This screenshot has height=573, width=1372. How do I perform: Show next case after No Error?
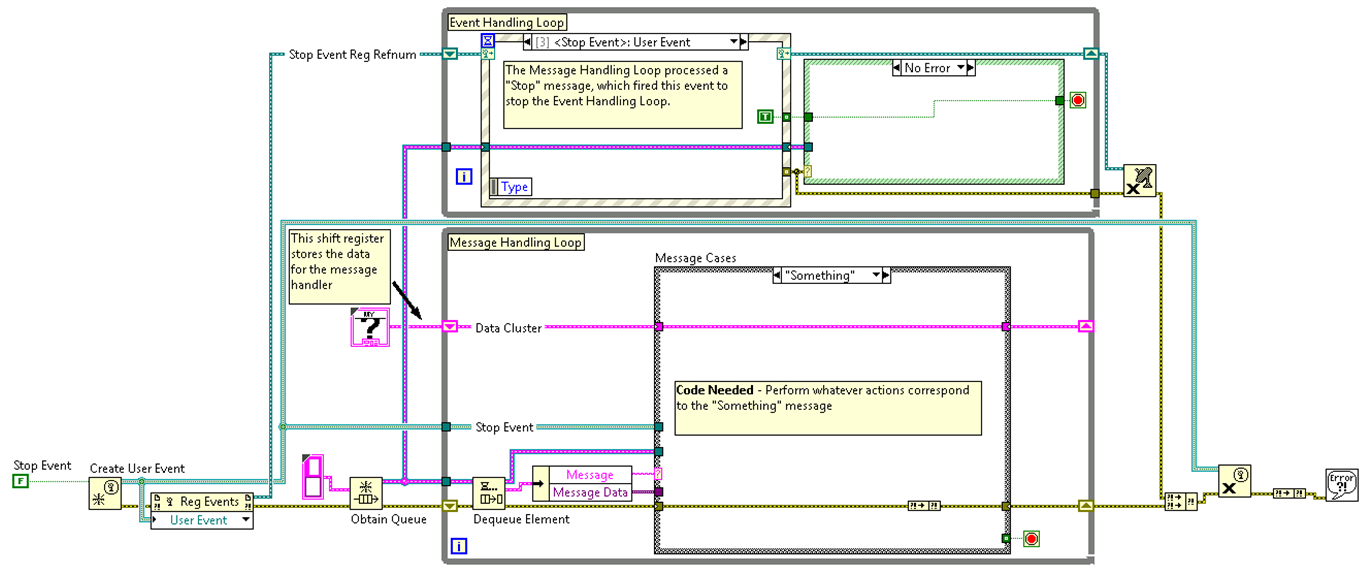point(971,68)
